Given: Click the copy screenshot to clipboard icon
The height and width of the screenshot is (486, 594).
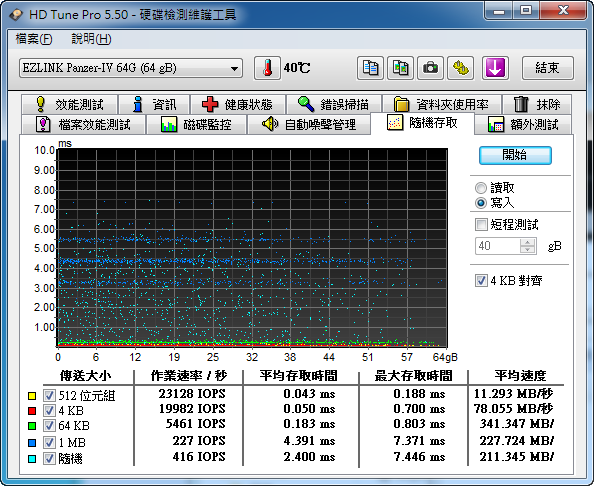Looking at the screenshot, I should [400, 68].
